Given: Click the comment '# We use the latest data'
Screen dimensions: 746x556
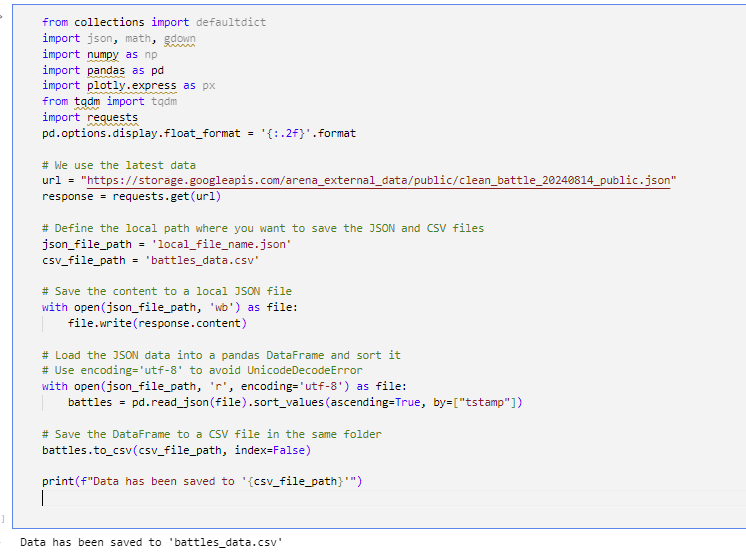Looking at the screenshot, I should pos(118,166).
